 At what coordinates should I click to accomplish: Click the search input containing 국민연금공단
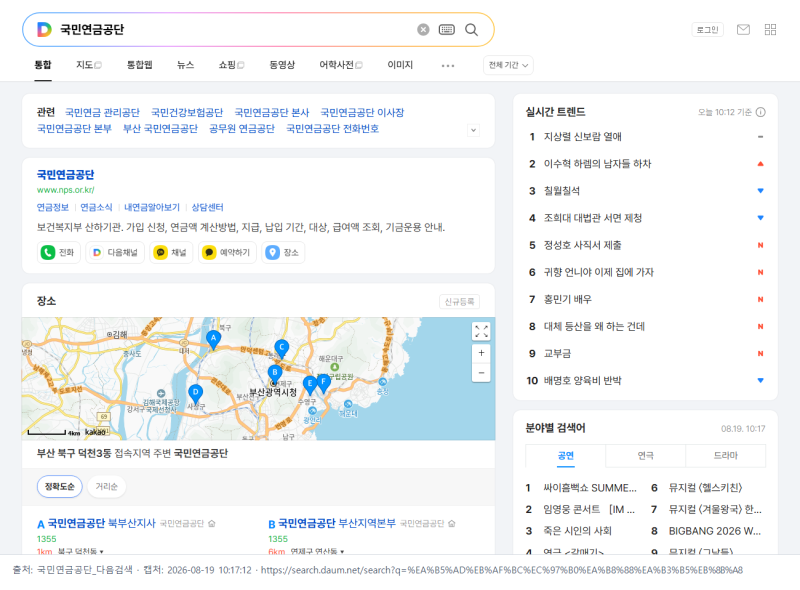[x=235, y=30]
